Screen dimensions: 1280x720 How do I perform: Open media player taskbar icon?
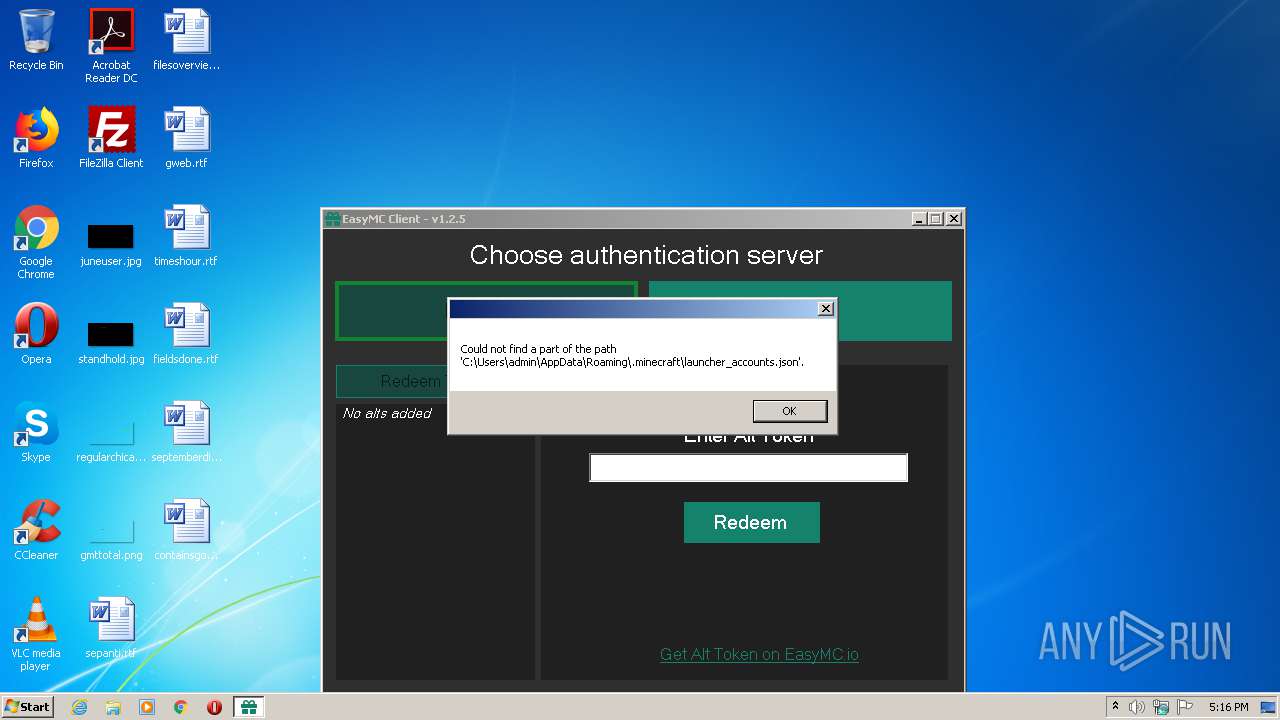coord(147,707)
